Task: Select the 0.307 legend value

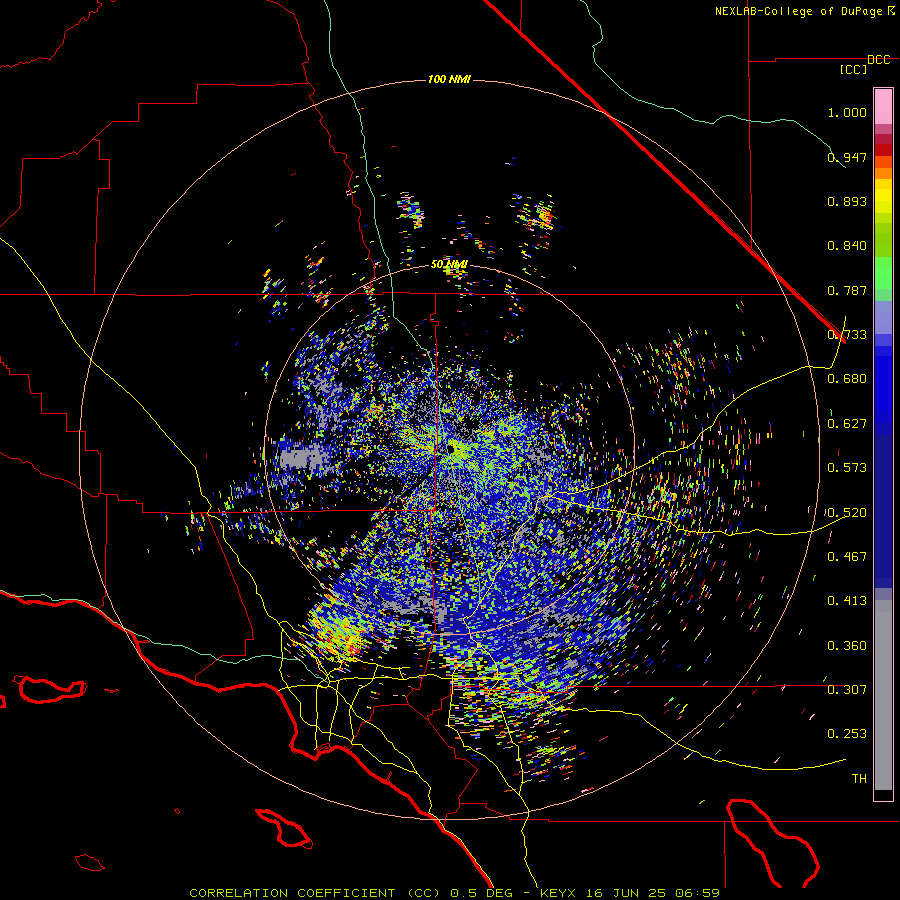Action: (x=847, y=690)
